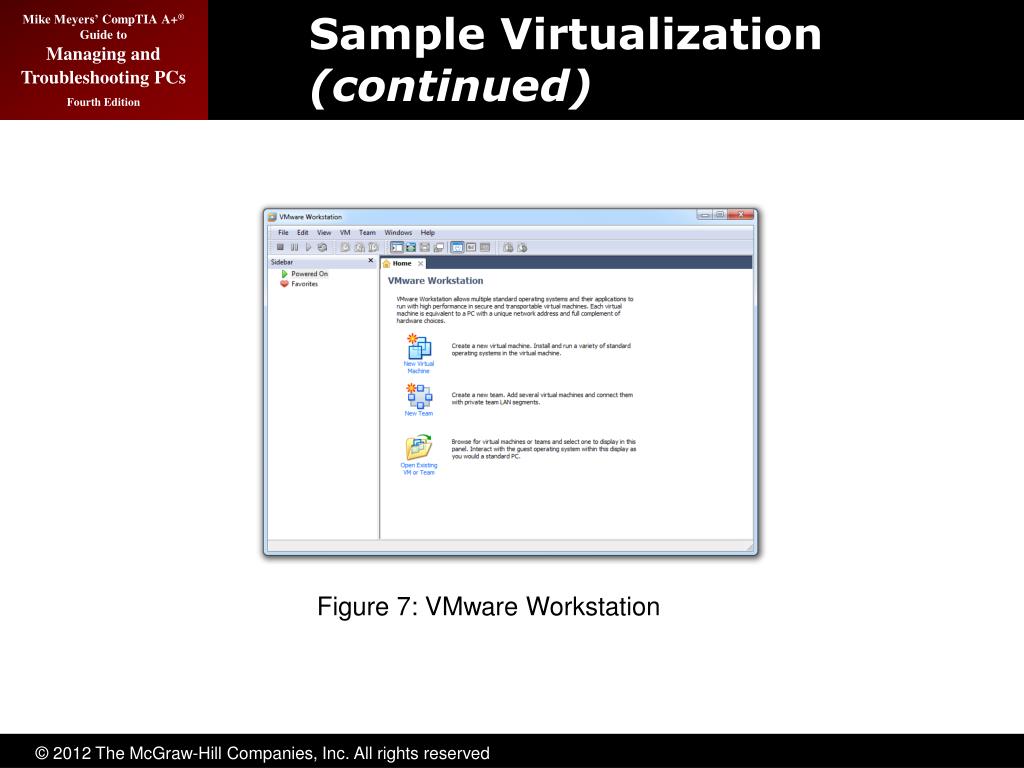The height and width of the screenshot is (768, 1024).
Task: Click the last toolbar icon on the right
Action: tap(522, 248)
